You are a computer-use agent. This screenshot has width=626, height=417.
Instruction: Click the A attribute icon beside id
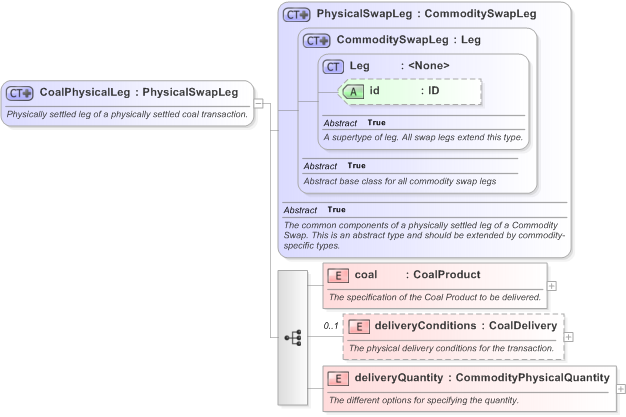coord(352,92)
